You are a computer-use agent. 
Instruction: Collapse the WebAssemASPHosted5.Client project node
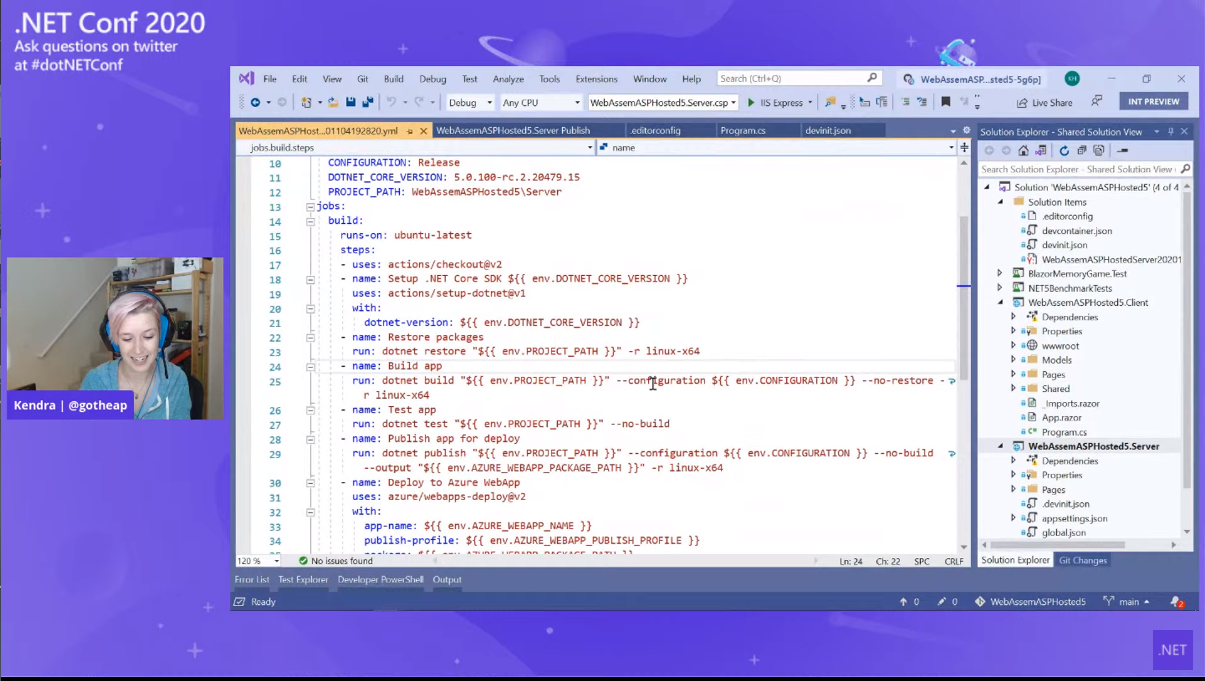999,302
